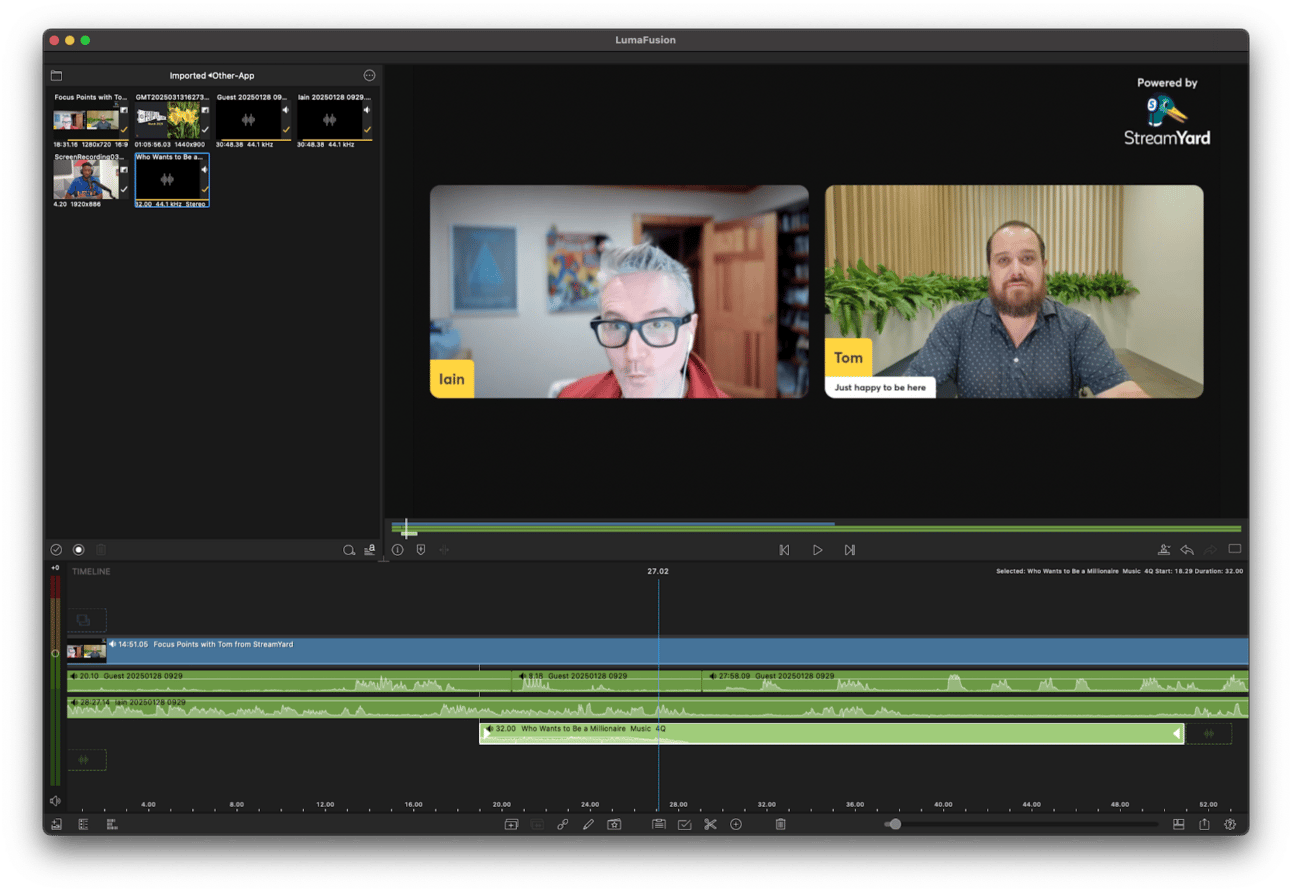The height and width of the screenshot is (892, 1292).
Task: Click the scissors split clip tool
Action: pyautogui.click(x=710, y=825)
